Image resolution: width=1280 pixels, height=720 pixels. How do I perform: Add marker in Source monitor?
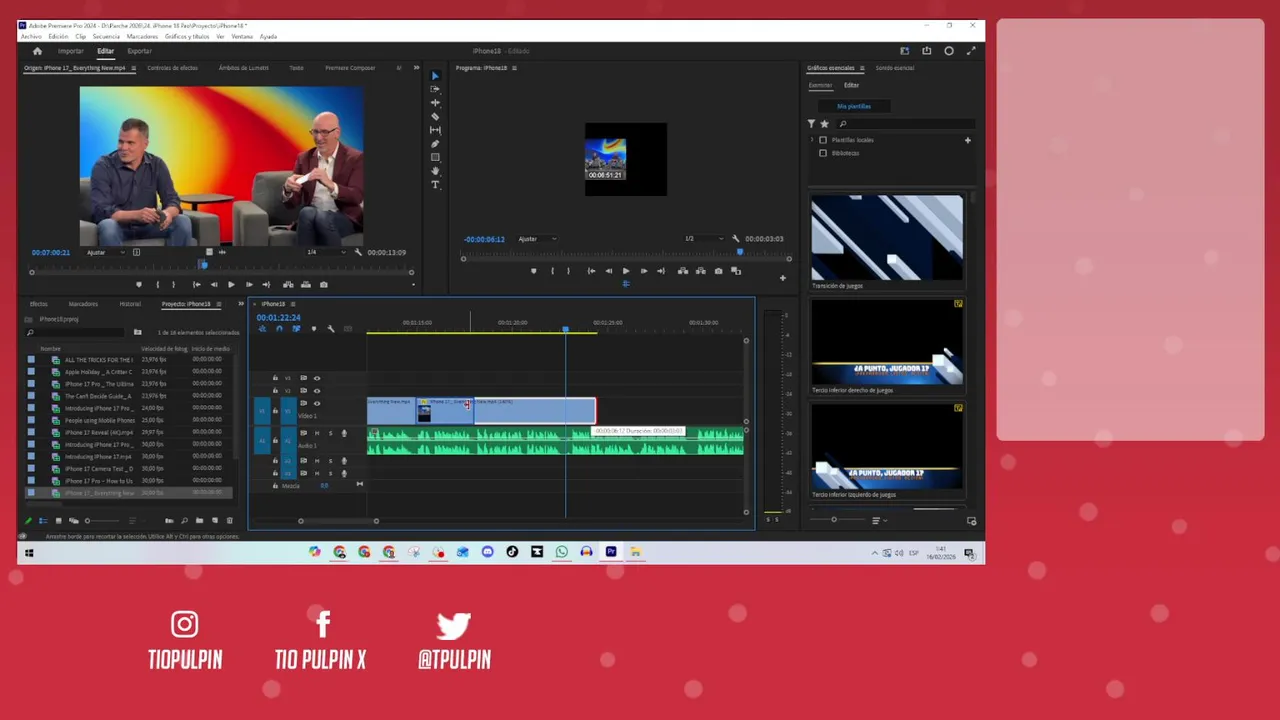point(139,285)
